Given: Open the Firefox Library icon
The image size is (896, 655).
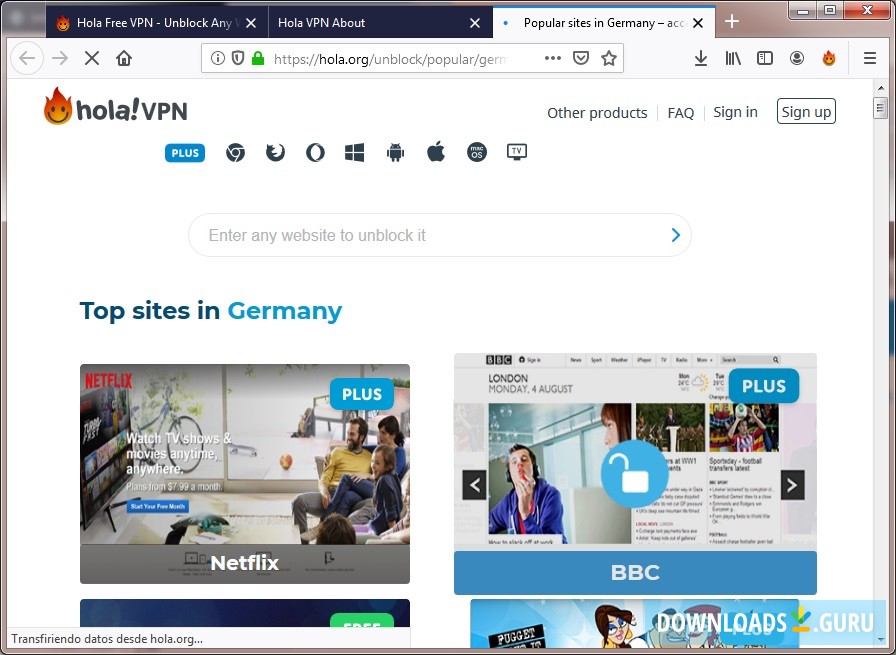Looking at the screenshot, I should pyautogui.click(x=733, y=57).
